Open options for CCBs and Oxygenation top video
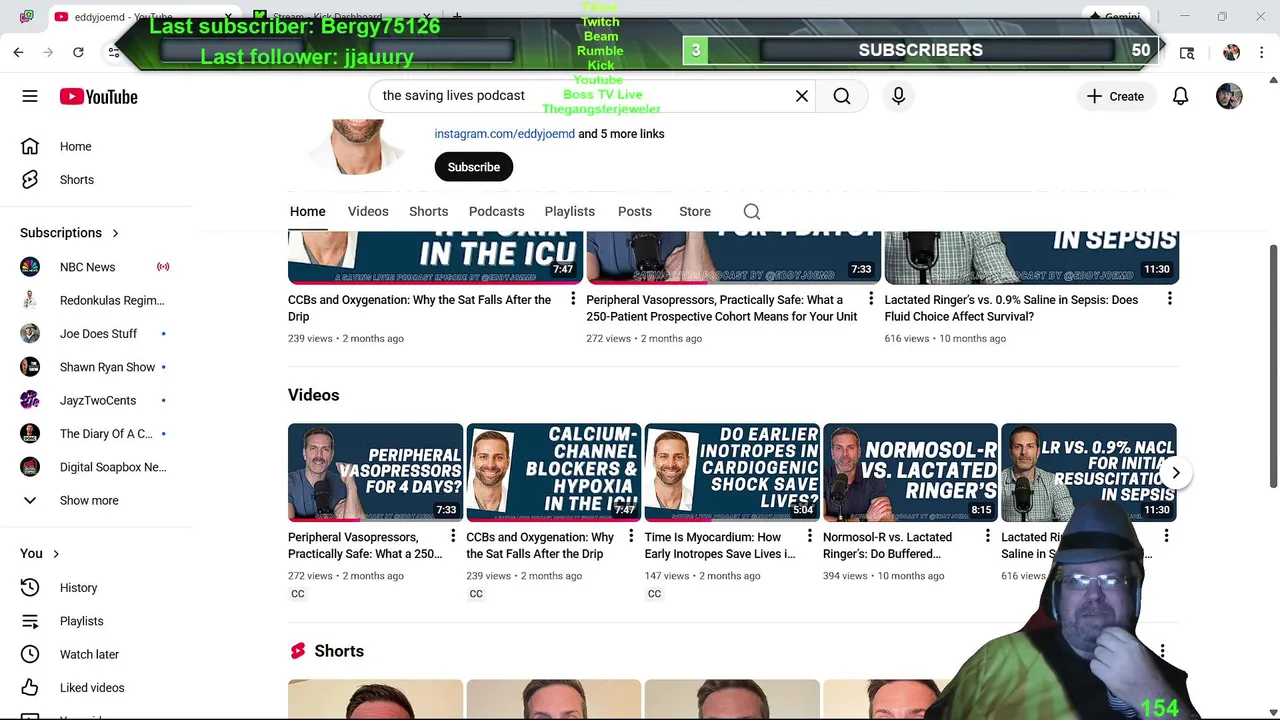The height and width of the screenshot is (720, 1280). click(x=573, y=299)
